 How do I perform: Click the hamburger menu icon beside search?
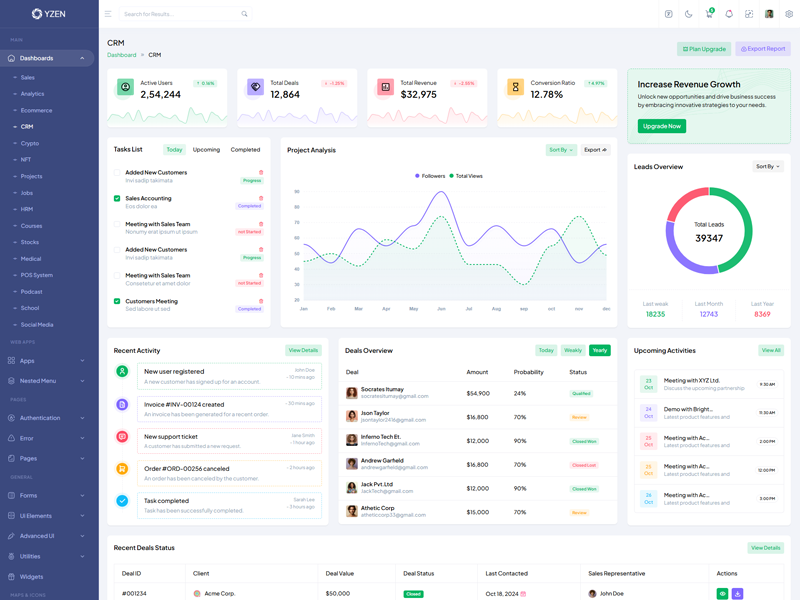108,14
